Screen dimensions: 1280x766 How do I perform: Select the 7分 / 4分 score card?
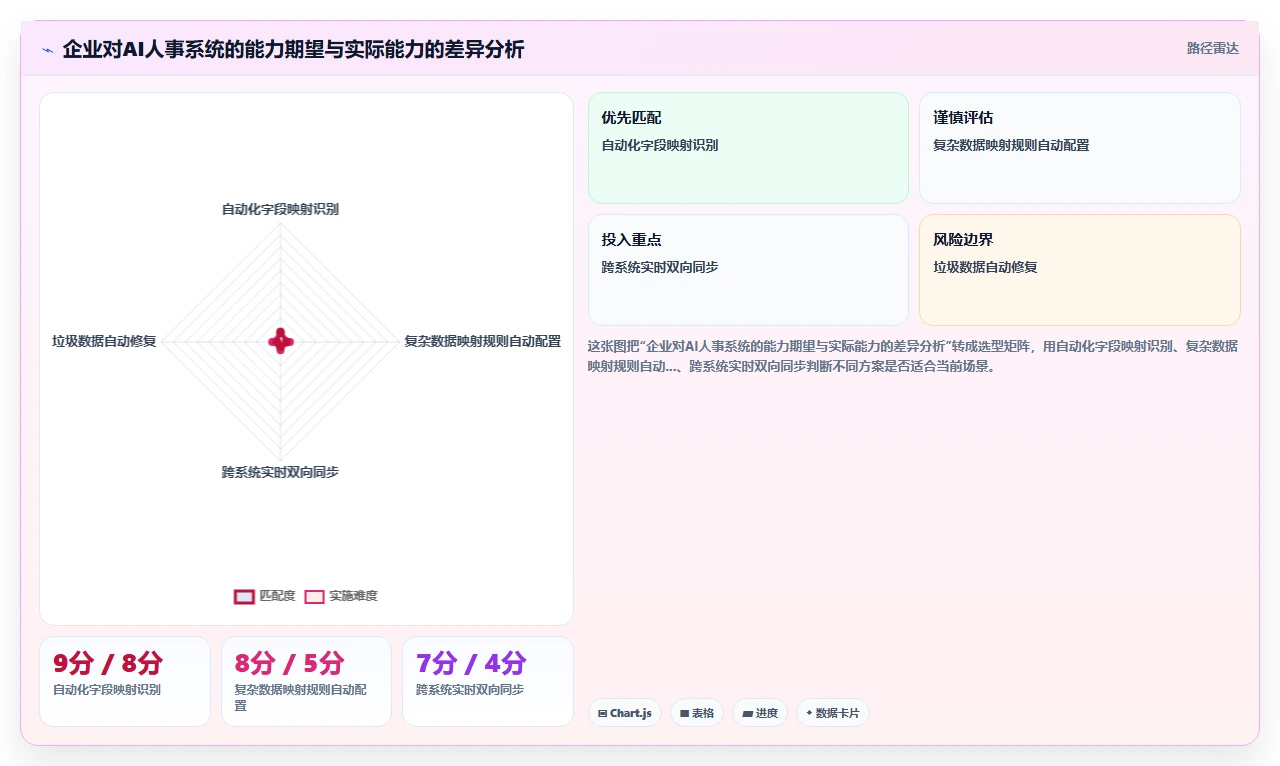(488, 681)
